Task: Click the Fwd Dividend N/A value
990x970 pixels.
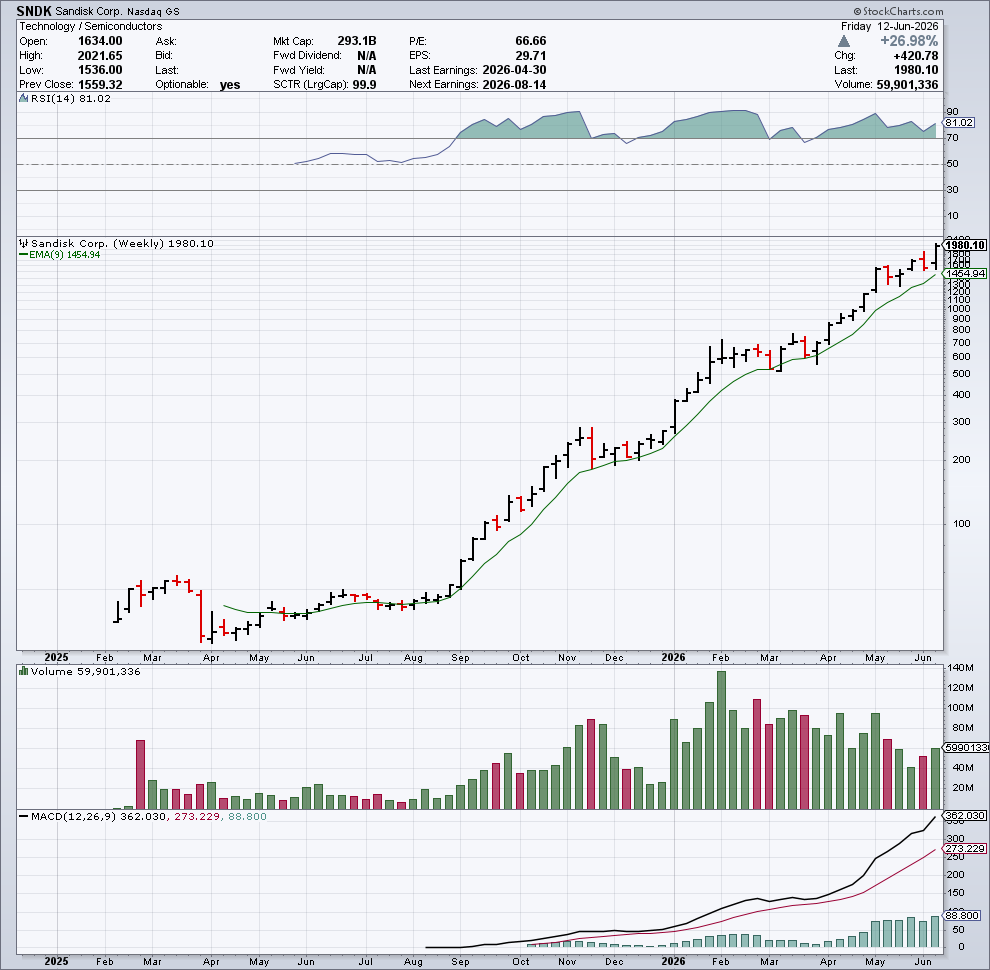Action: [x=366, y=56]
